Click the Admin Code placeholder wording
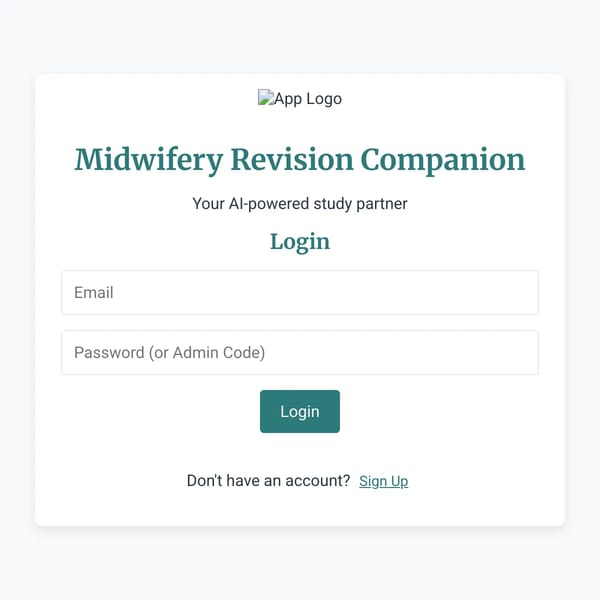Viewport: 600px width, 600px height. pyautogui.click(x=218, y=353)
